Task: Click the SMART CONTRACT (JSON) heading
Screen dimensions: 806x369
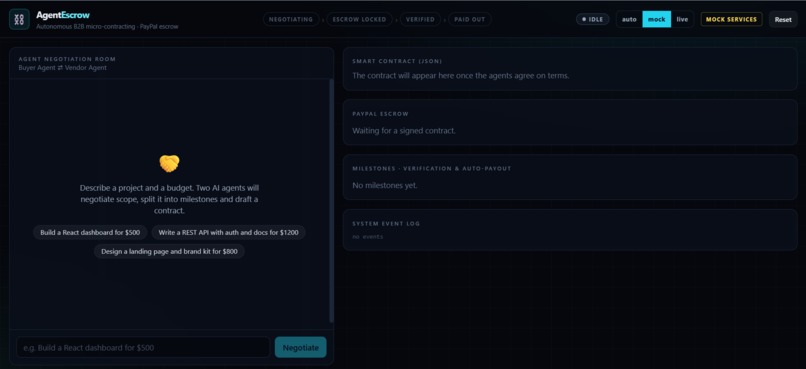Action: (397, 61)
